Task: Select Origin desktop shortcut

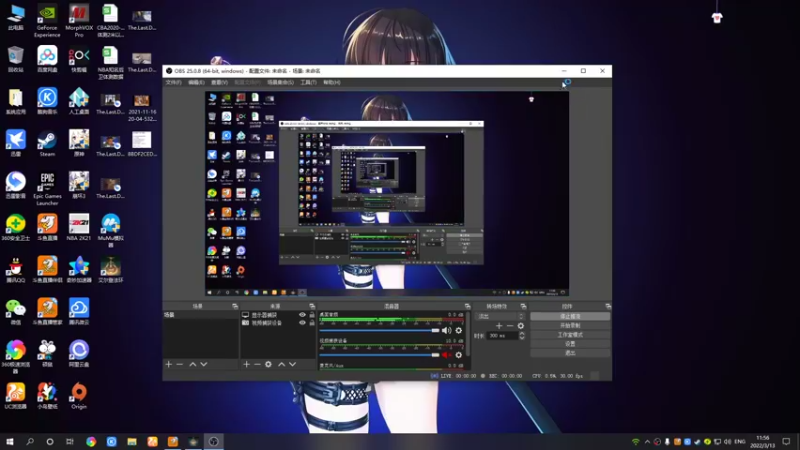Action: click(x=79, y=396)
